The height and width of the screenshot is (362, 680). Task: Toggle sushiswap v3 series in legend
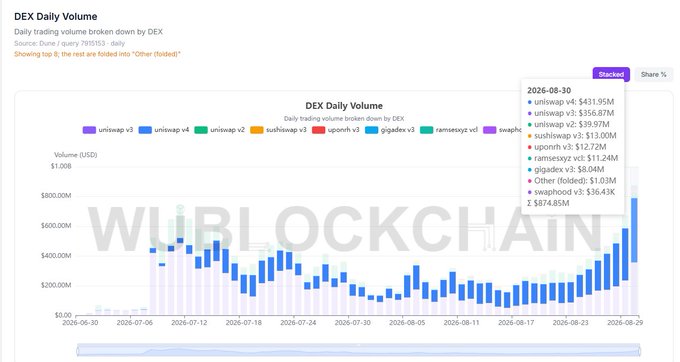[278, 130]
